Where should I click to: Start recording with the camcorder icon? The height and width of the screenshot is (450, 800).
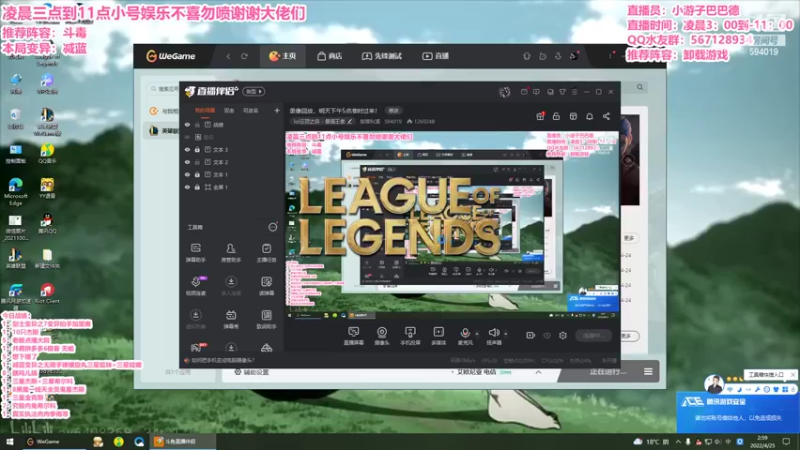click(530, 335)
